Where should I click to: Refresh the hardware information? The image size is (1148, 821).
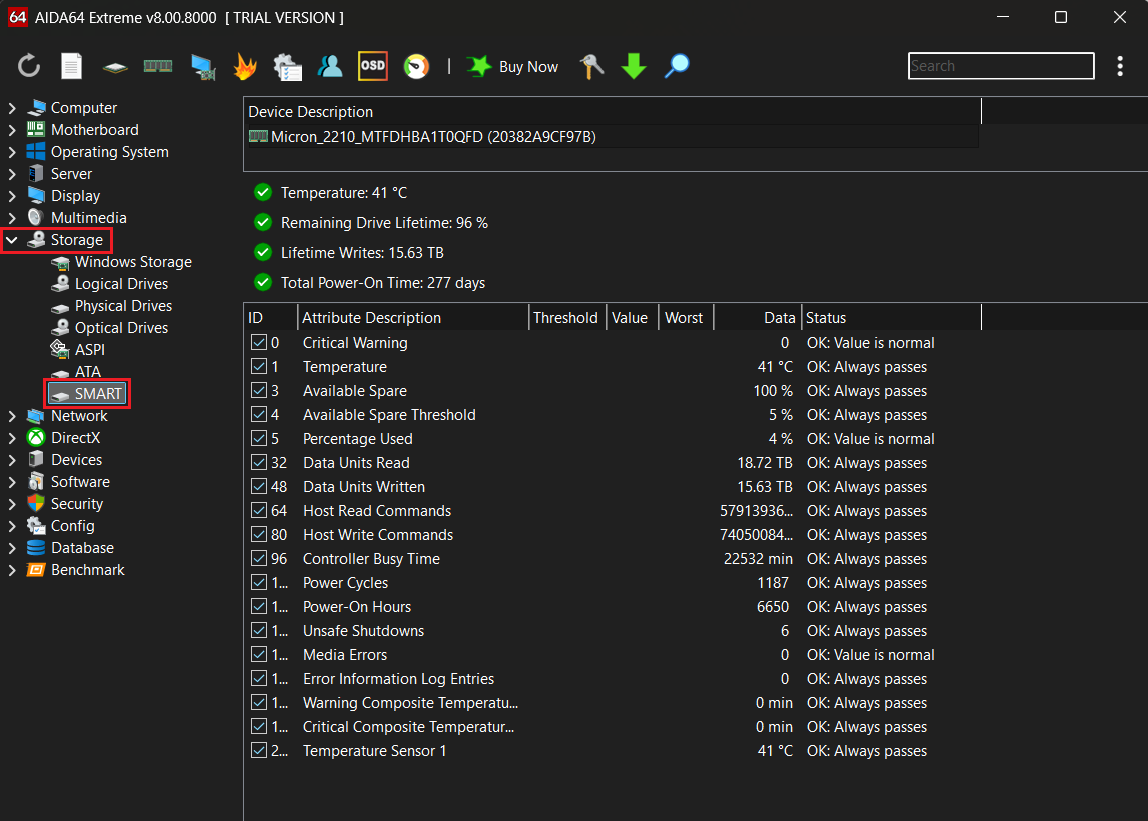[28, 66]
